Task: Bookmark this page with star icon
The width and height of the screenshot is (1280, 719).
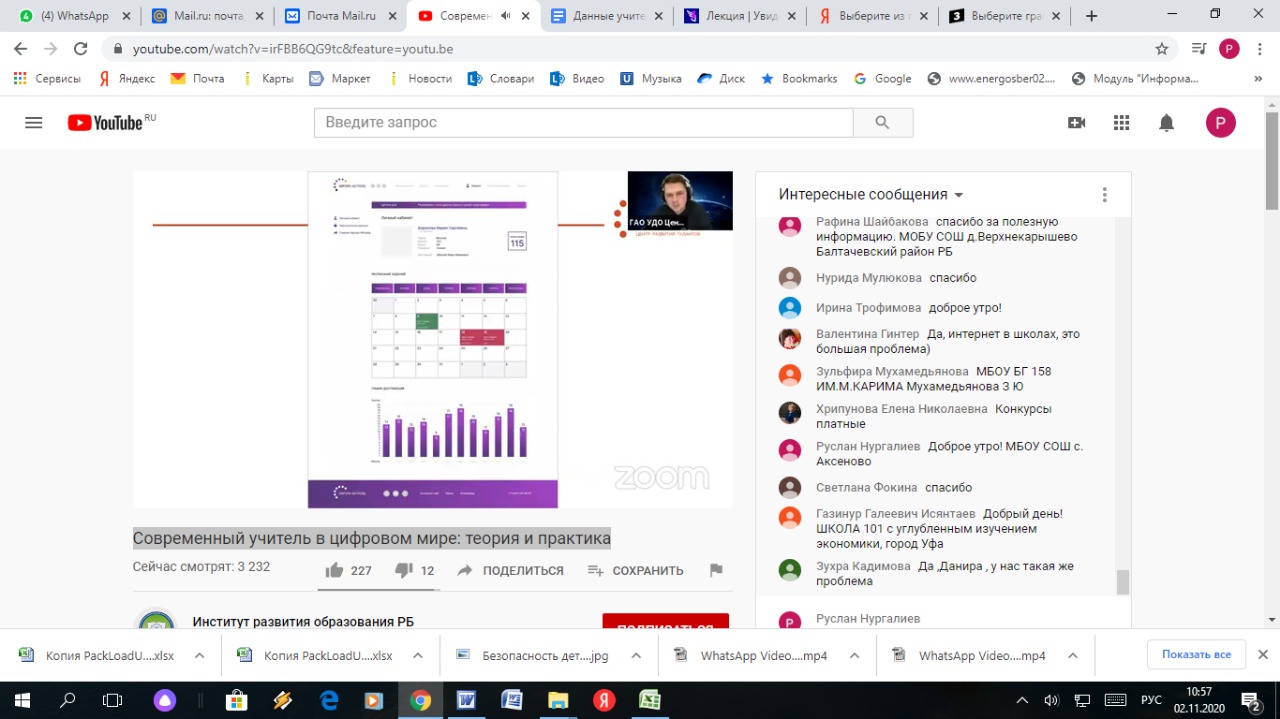Action: click(1161, 48)
